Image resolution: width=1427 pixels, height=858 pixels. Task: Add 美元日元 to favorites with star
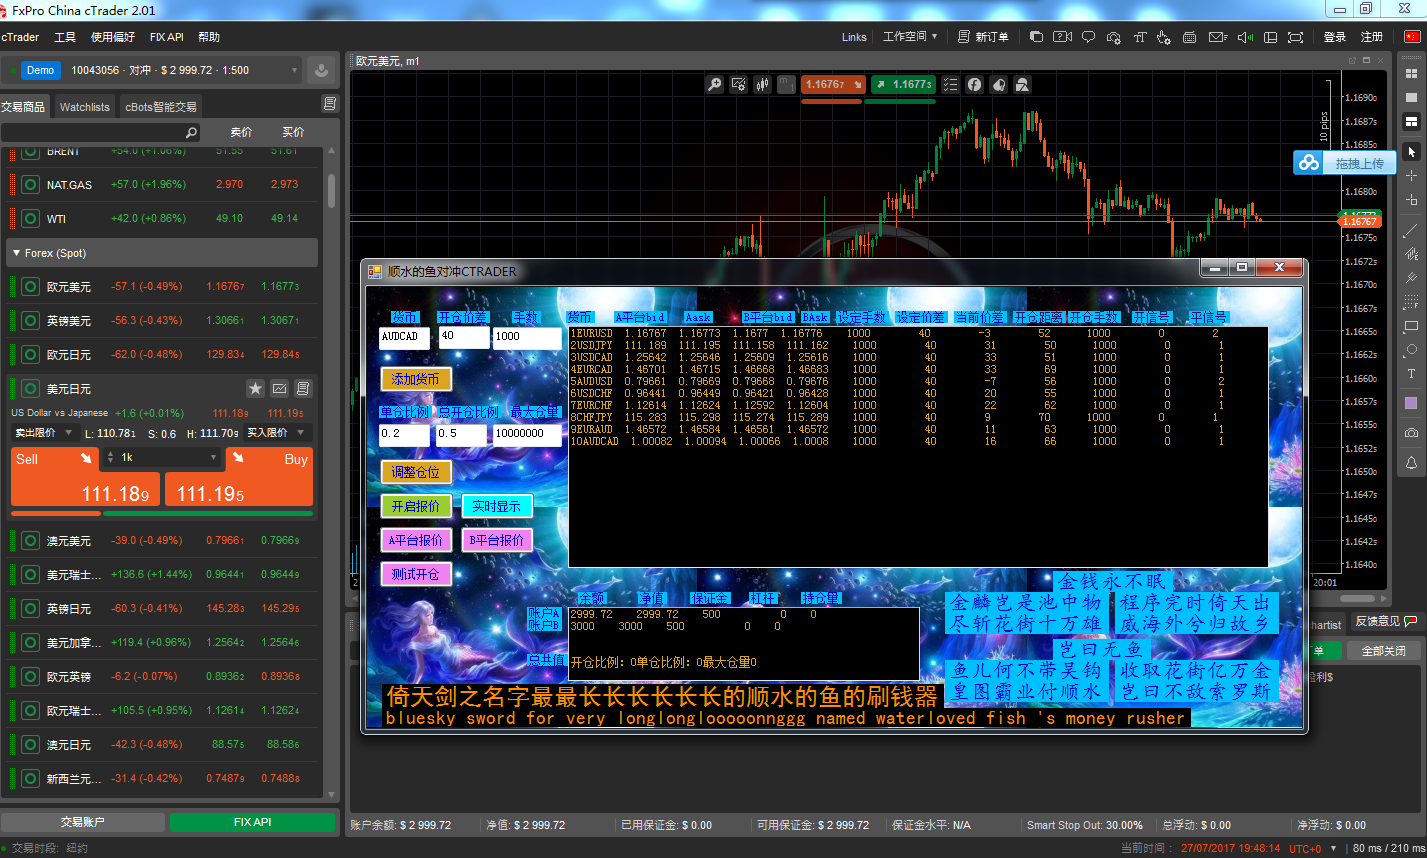[x=255, y=388]
